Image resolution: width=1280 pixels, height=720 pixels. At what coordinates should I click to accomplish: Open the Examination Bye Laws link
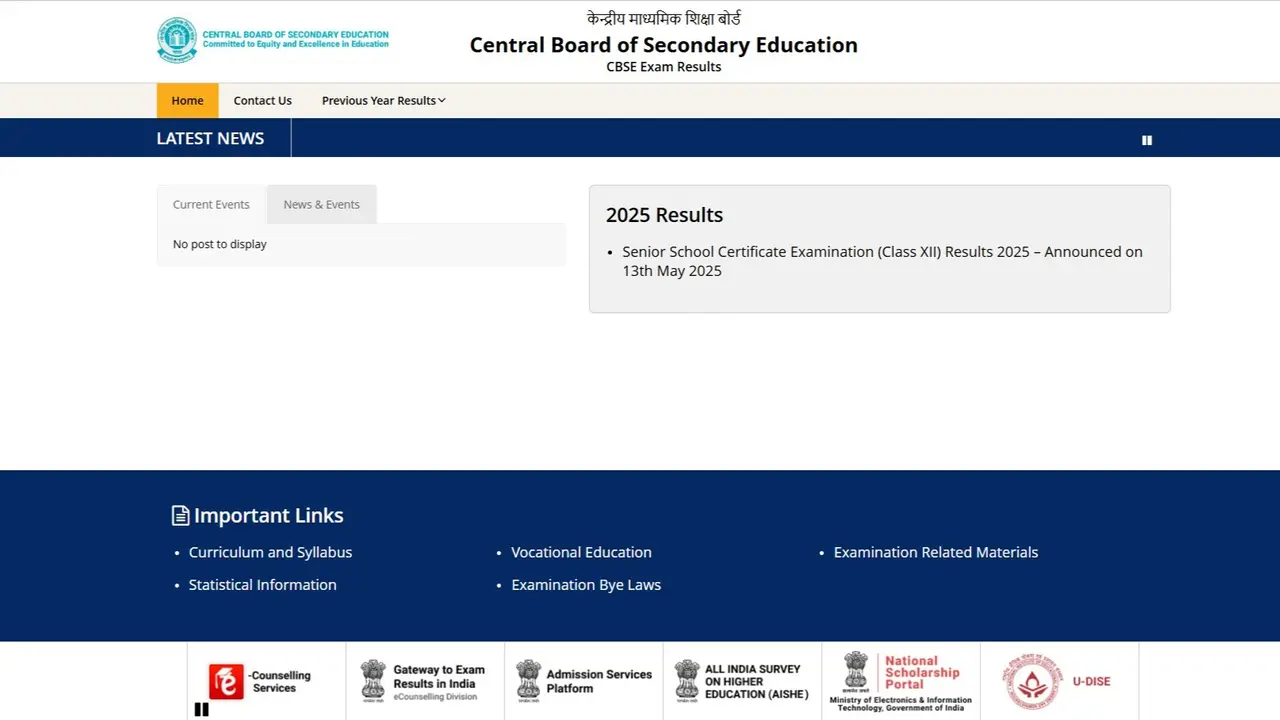[586, 584]
